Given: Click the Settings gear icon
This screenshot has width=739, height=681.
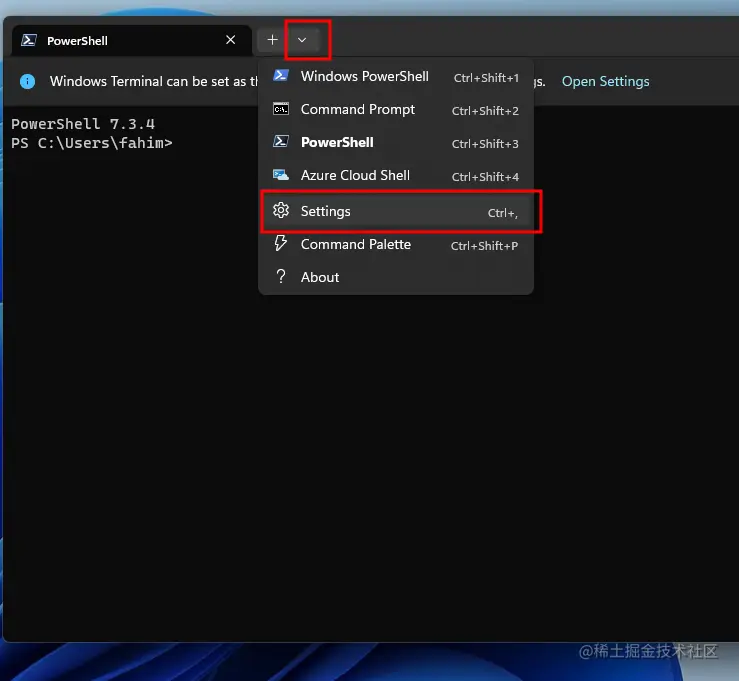Looking at the screenshot, I should [281, 211].
